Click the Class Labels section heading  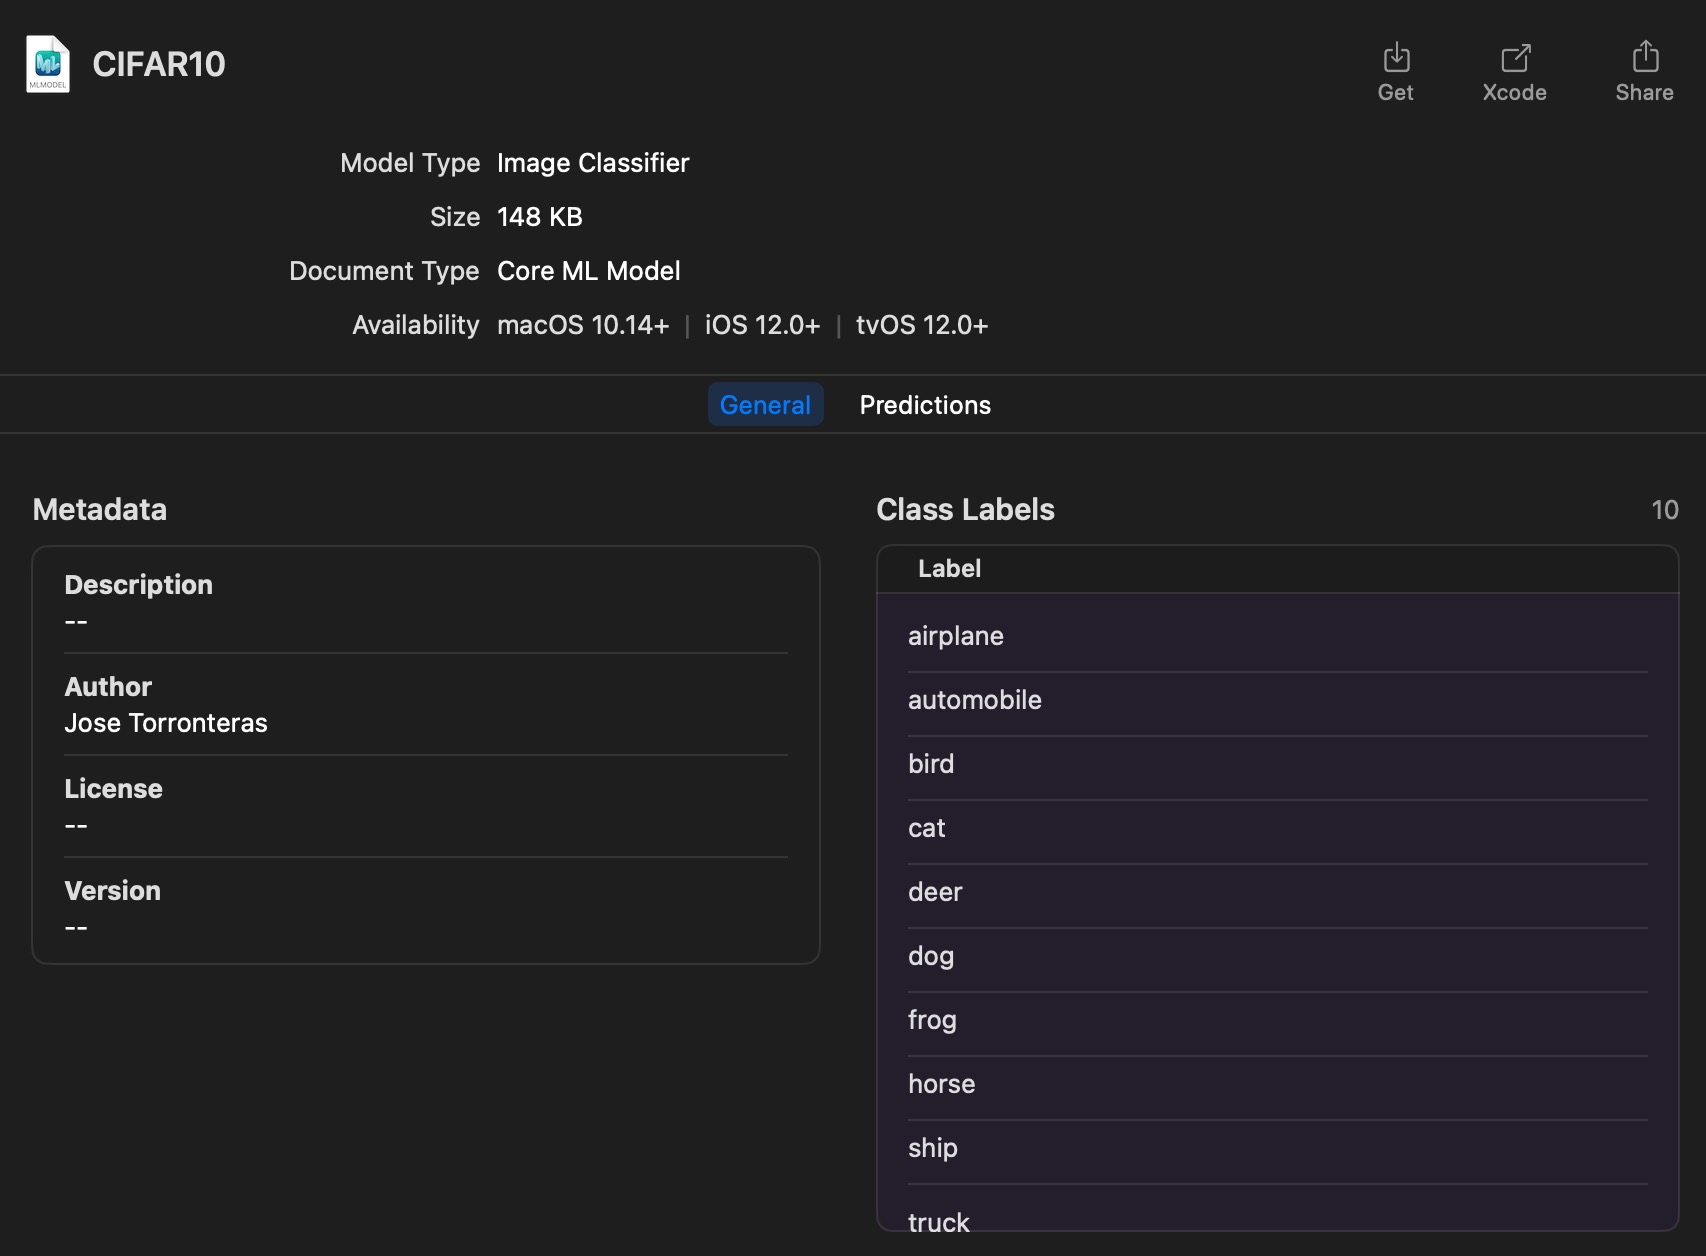[x=965, y=509]
